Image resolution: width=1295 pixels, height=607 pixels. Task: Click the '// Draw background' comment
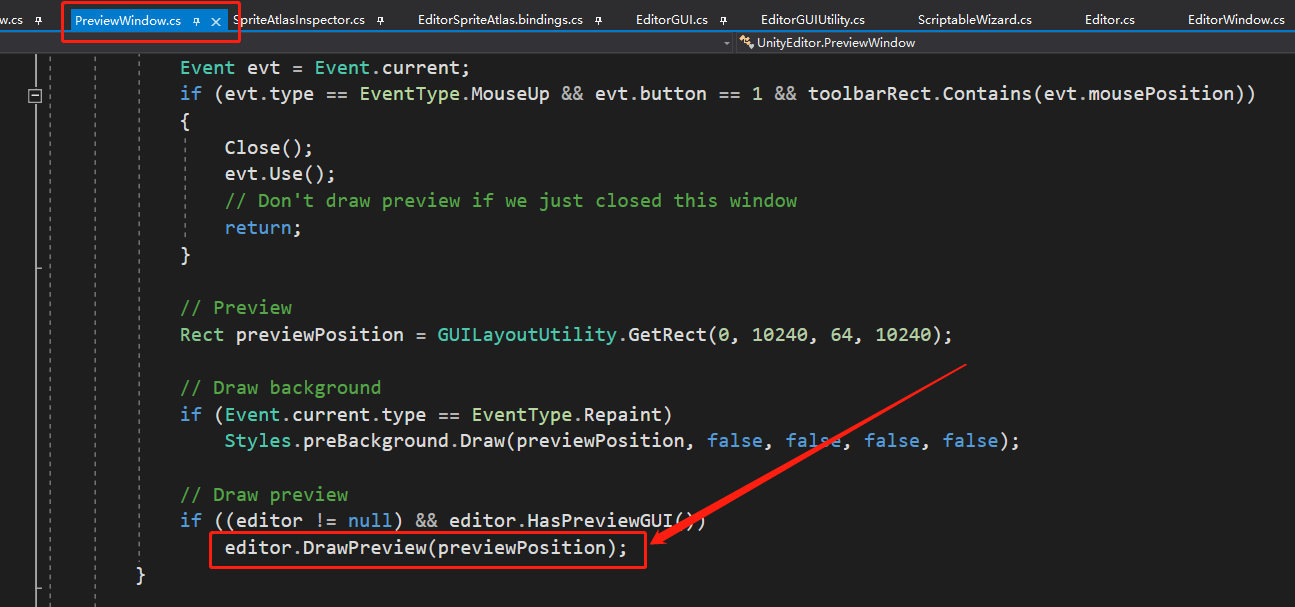(280, 388)
